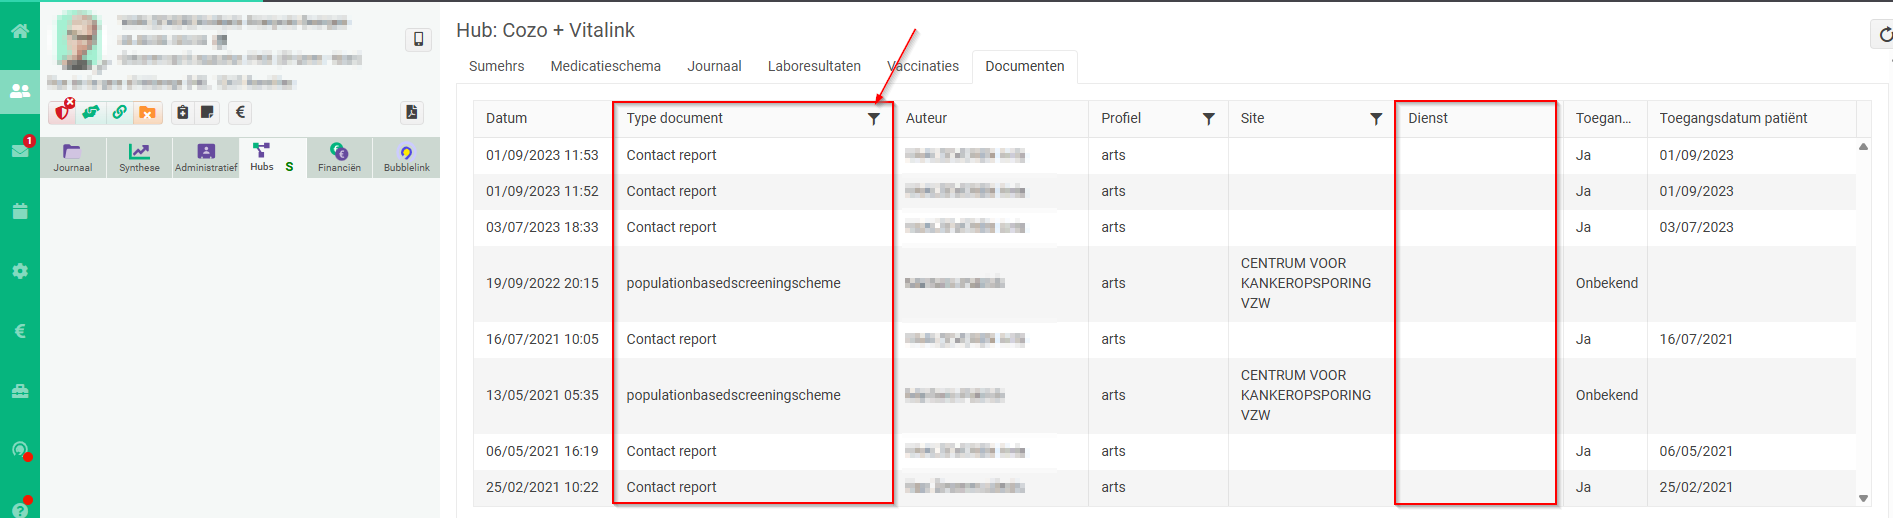Open the Synthese patient section
The height and width of the screenshot is (518, 1893).
(139, 157)
